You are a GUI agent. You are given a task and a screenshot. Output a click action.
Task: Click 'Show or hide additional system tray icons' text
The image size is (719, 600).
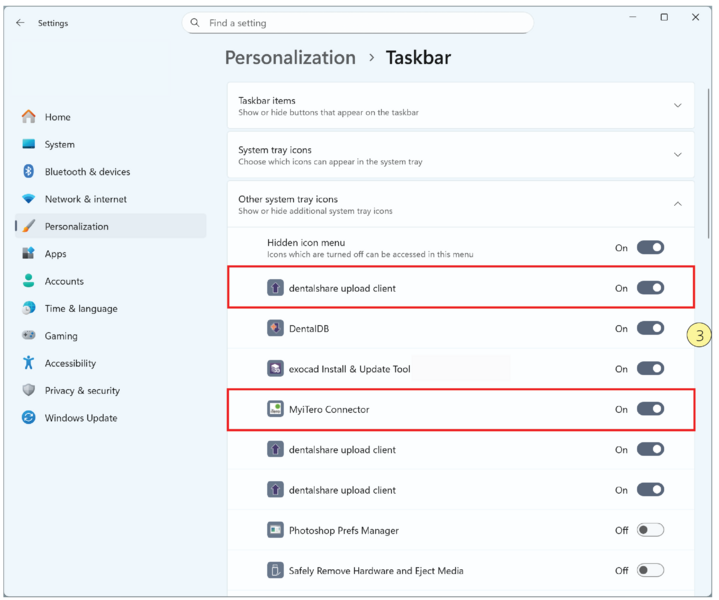coord(315,211)
